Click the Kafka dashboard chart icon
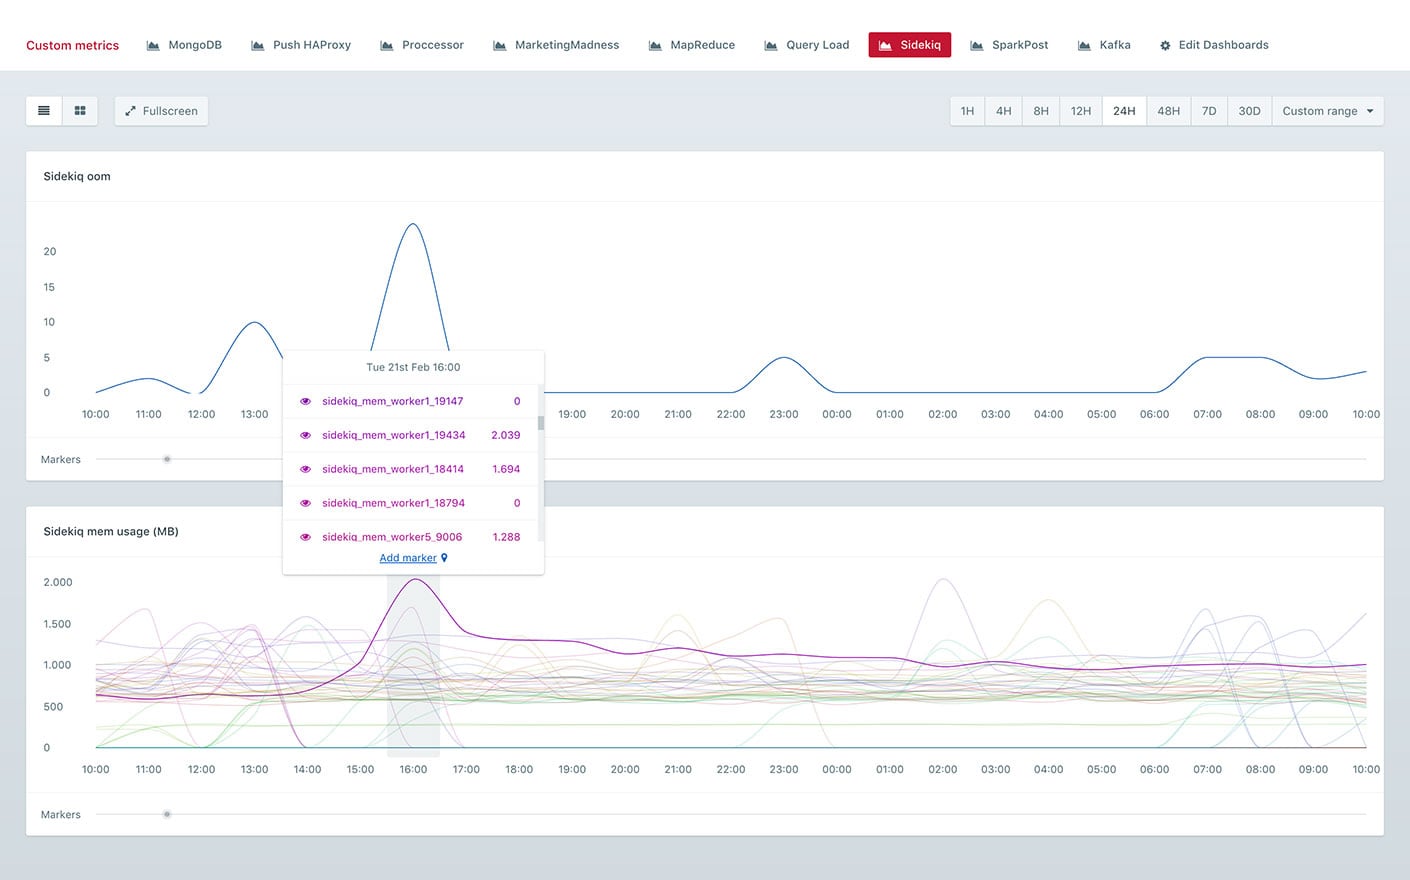The width and height of the screenshot is (1410, 880). click(1084, 46)
